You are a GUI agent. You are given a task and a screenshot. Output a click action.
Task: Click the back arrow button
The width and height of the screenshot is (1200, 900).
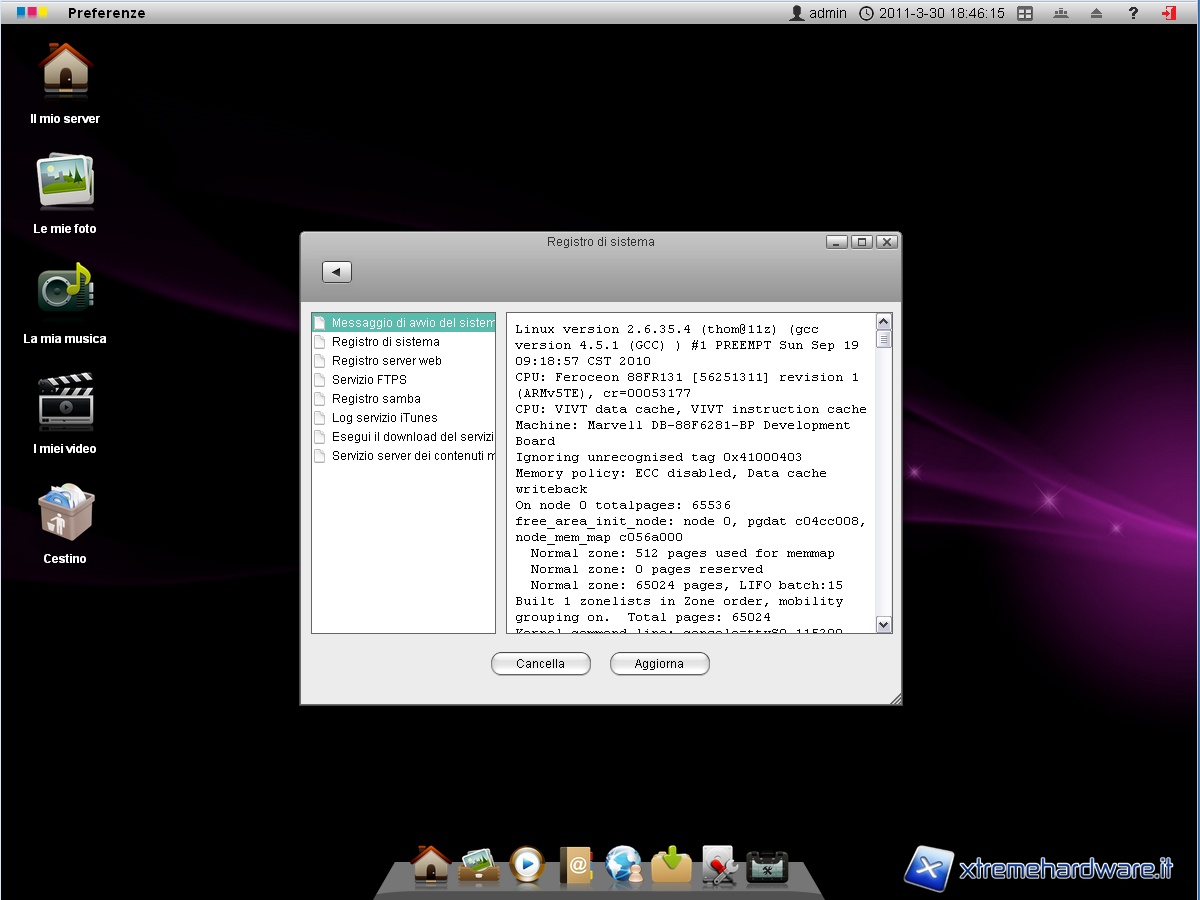pos(337,272)
